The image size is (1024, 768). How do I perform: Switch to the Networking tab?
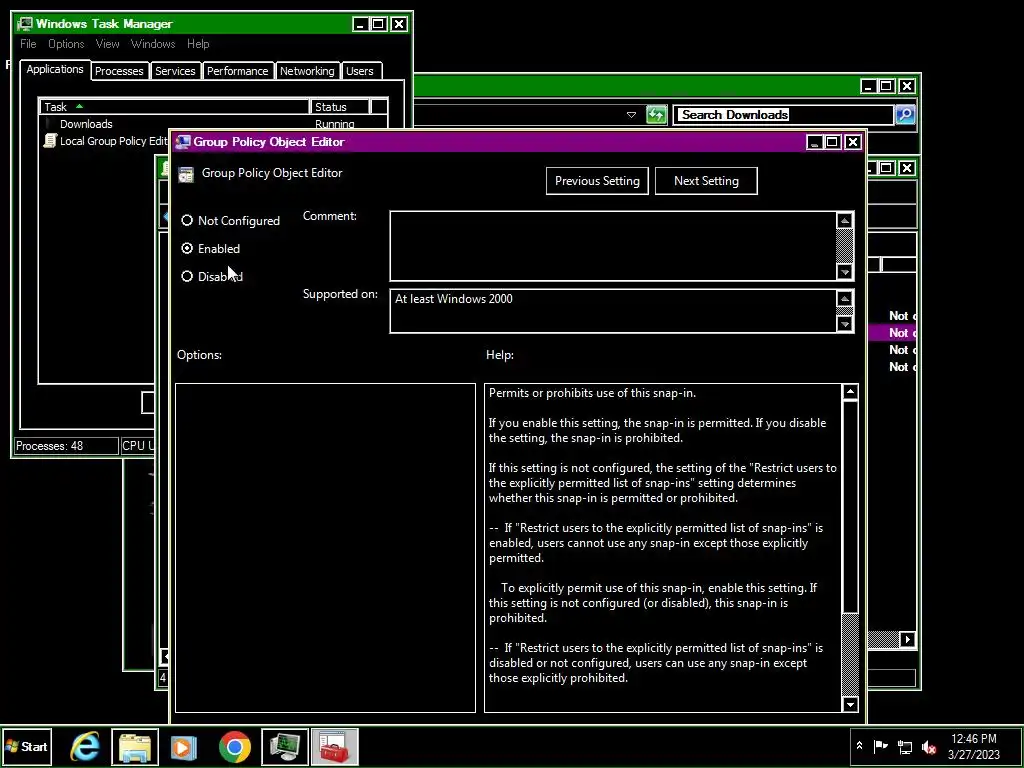(307, 71)
